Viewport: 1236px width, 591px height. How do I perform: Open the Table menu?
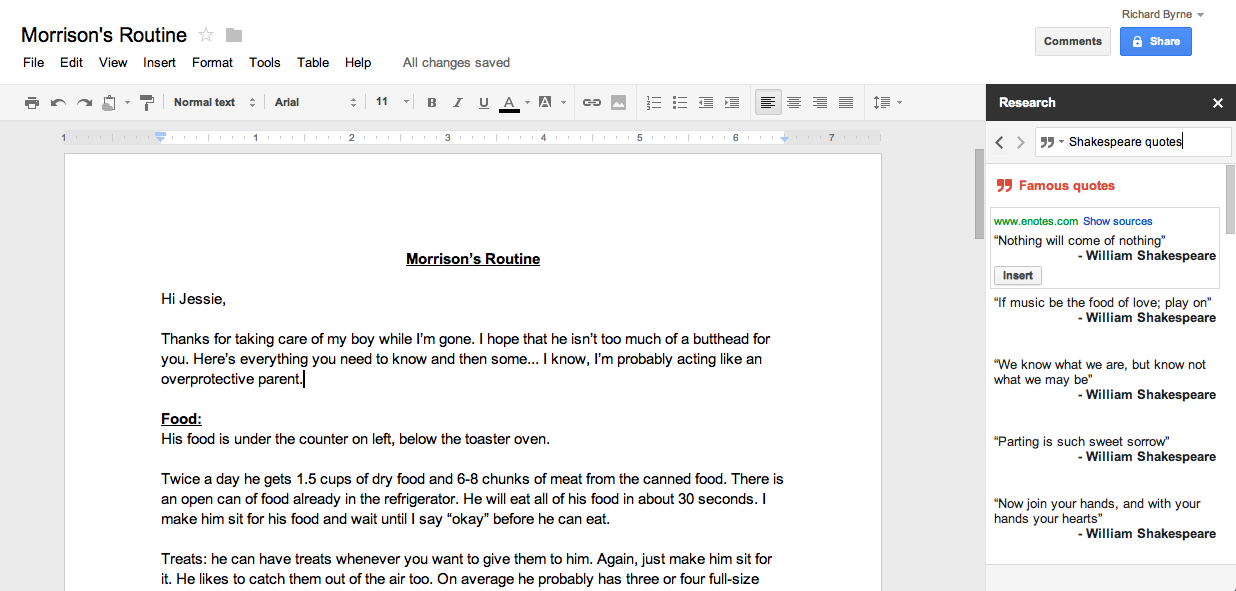pos(312,62)
